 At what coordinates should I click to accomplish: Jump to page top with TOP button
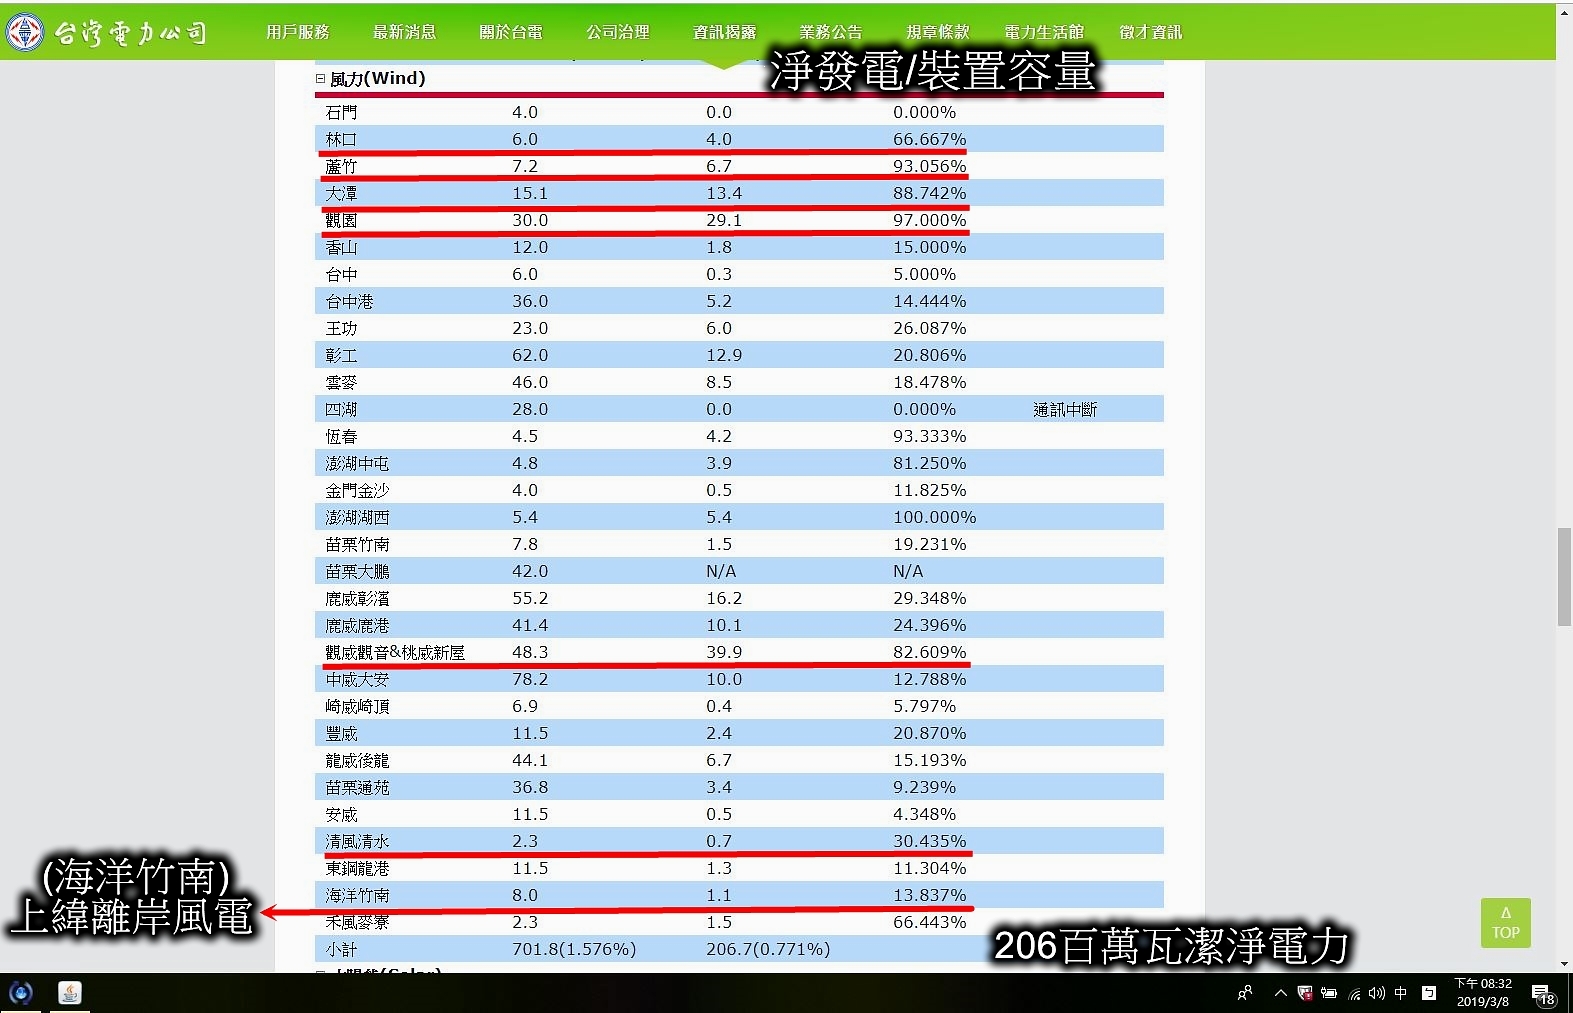coord(1505,922)
